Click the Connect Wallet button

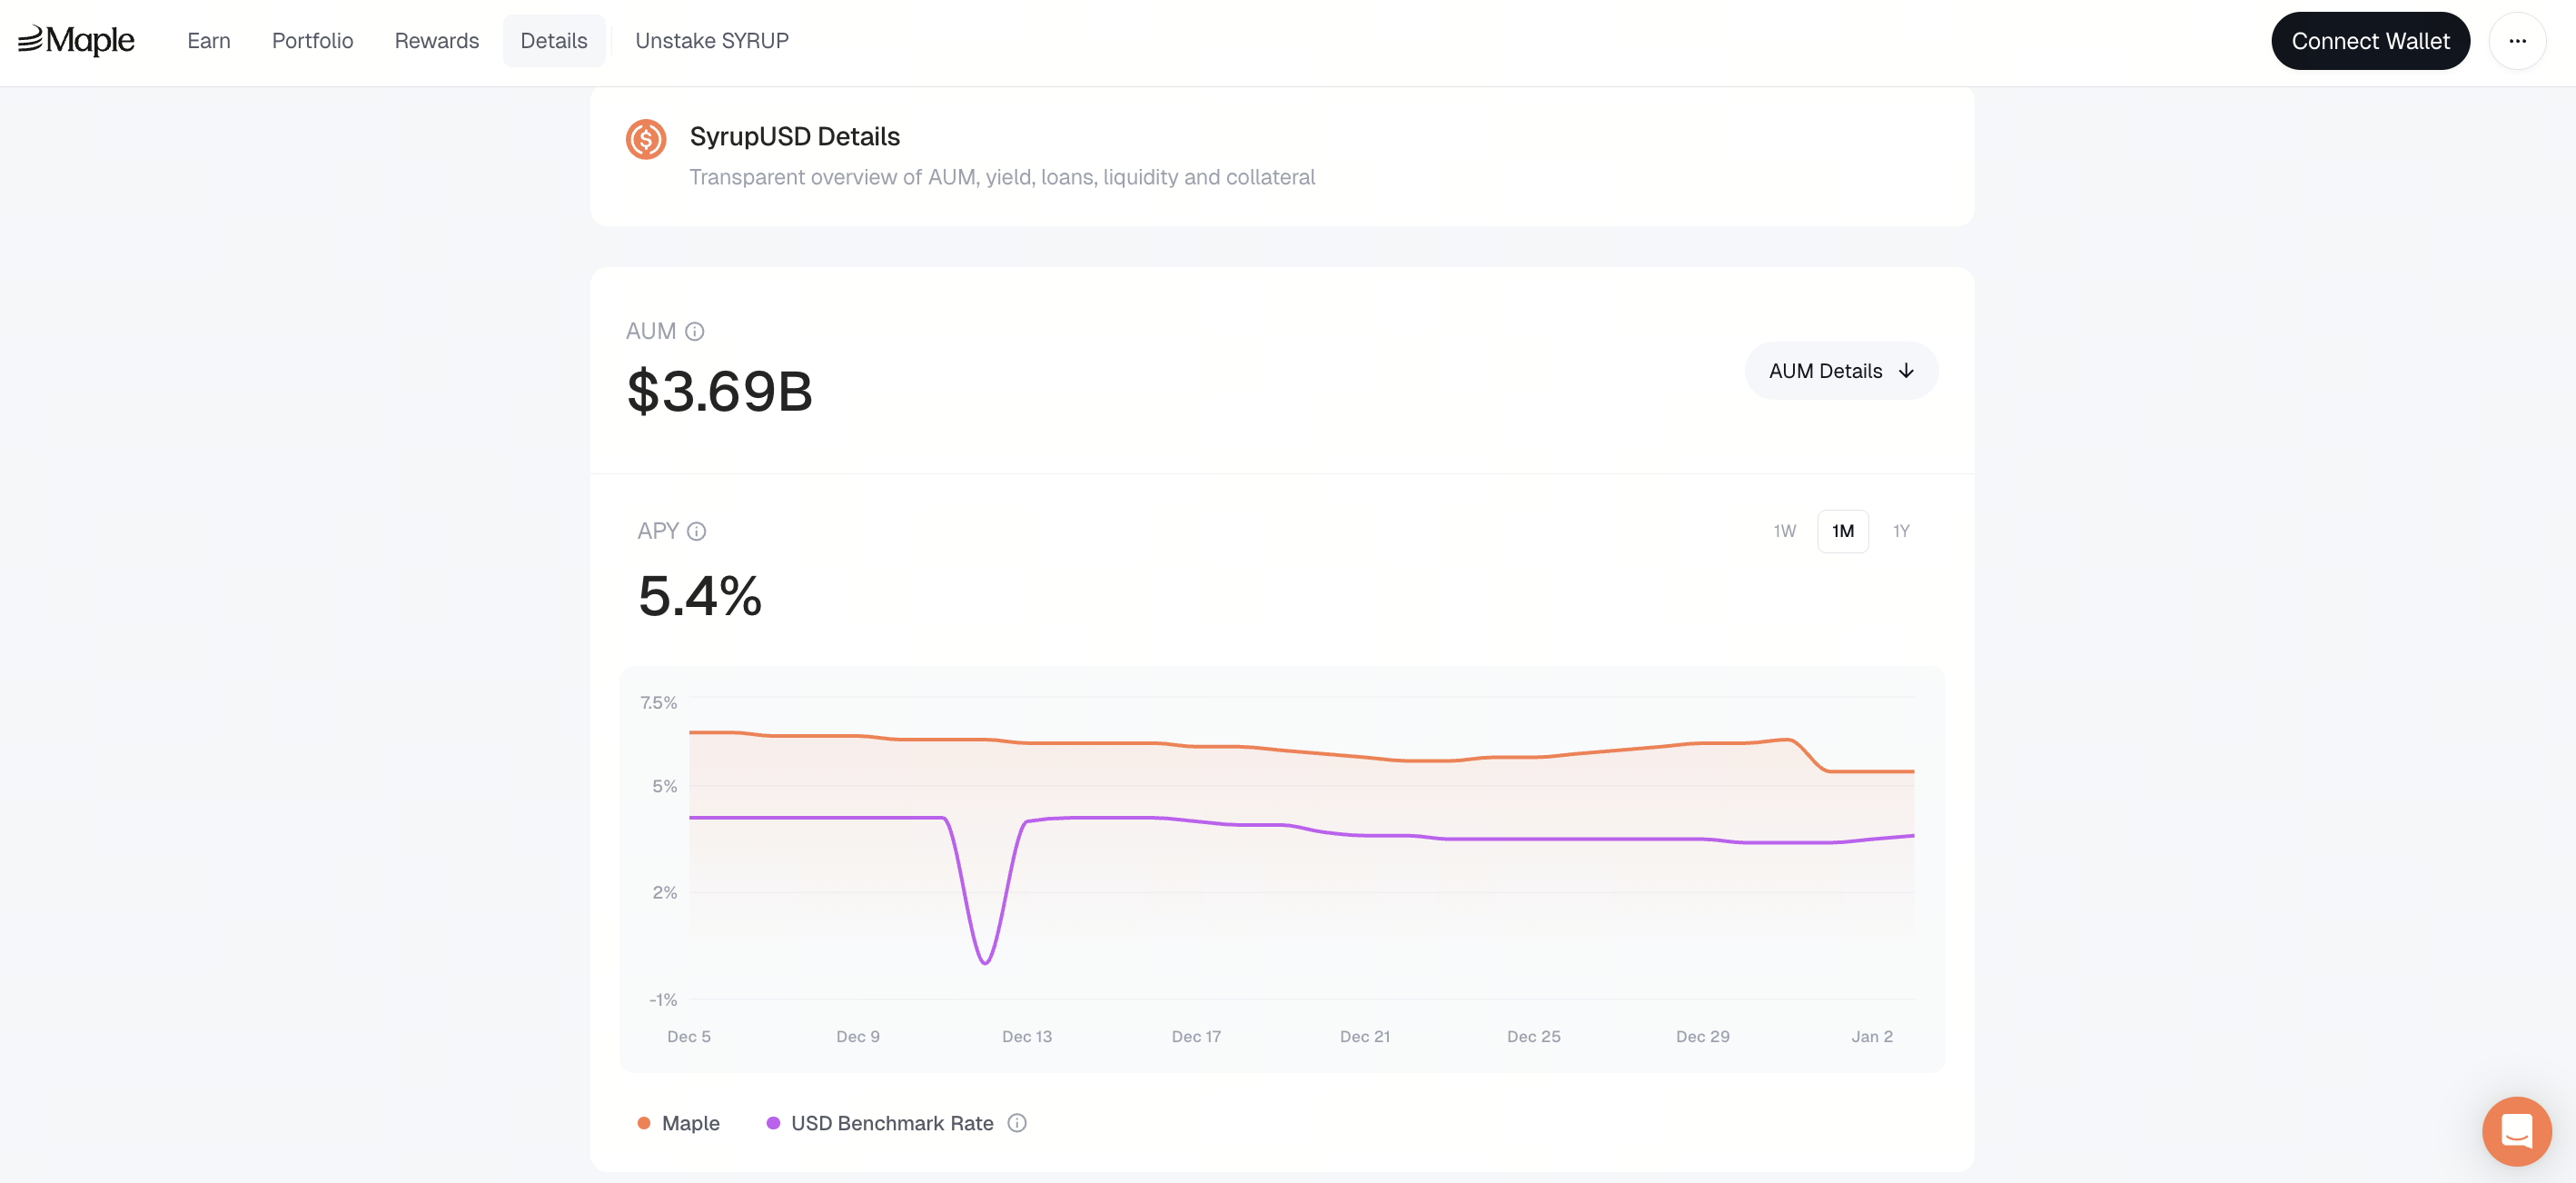click(2370, 41)
